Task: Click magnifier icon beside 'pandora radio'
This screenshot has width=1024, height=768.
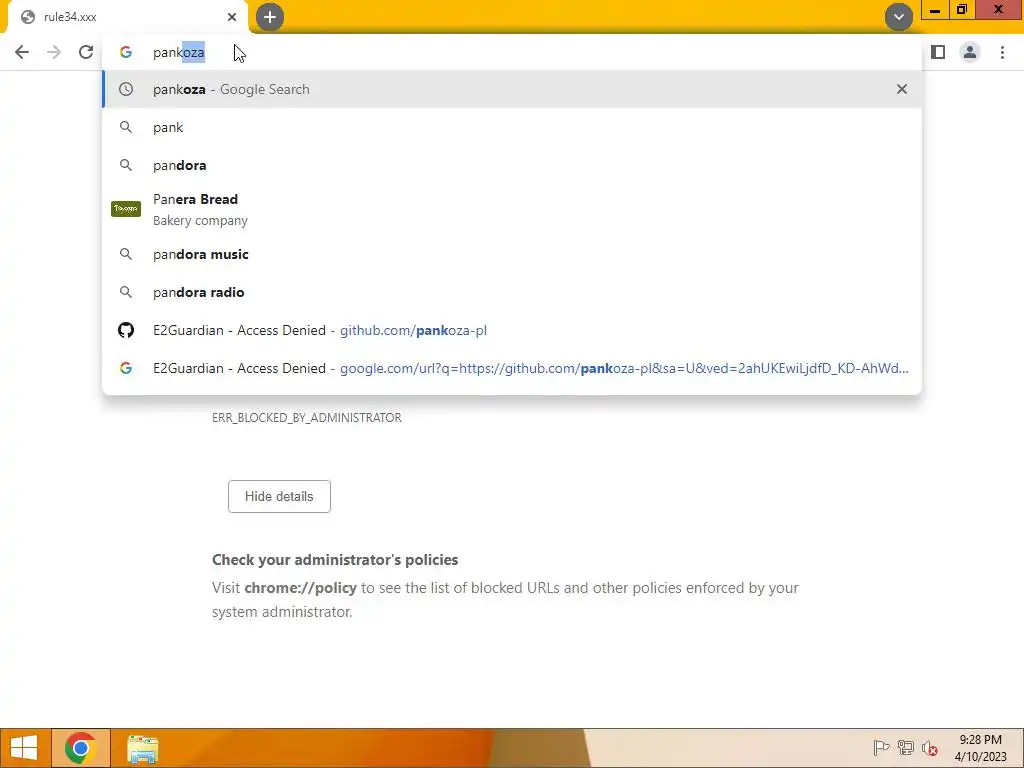Action: [x=126, y=292]
